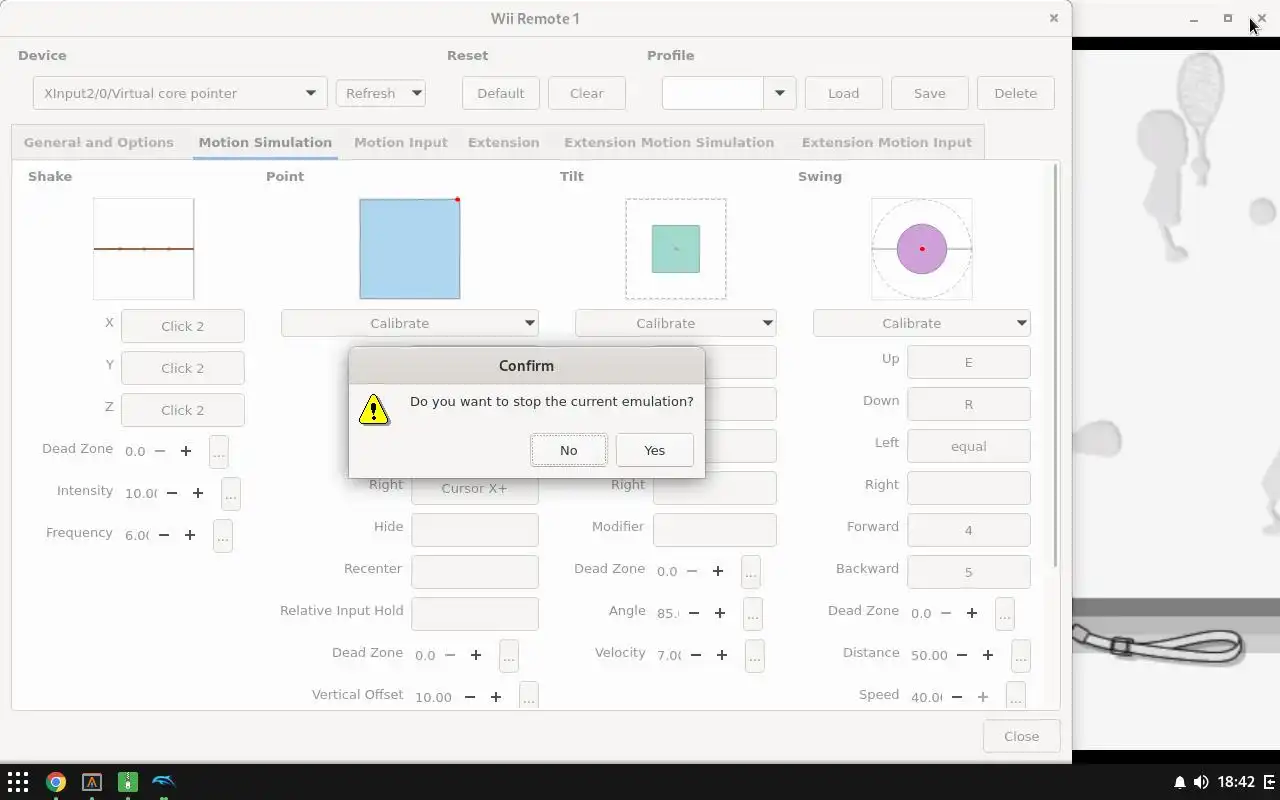Click the Point Recenter mapping button
Viewport: 1280px width, 800px height.
[x=475, y=572]
